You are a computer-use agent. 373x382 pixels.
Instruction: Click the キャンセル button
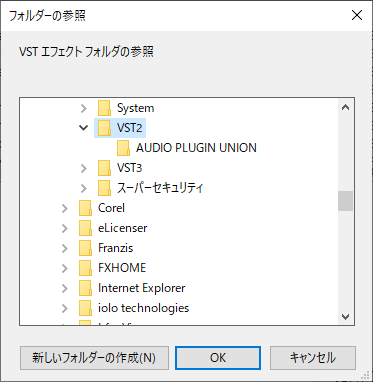point(313,358)
